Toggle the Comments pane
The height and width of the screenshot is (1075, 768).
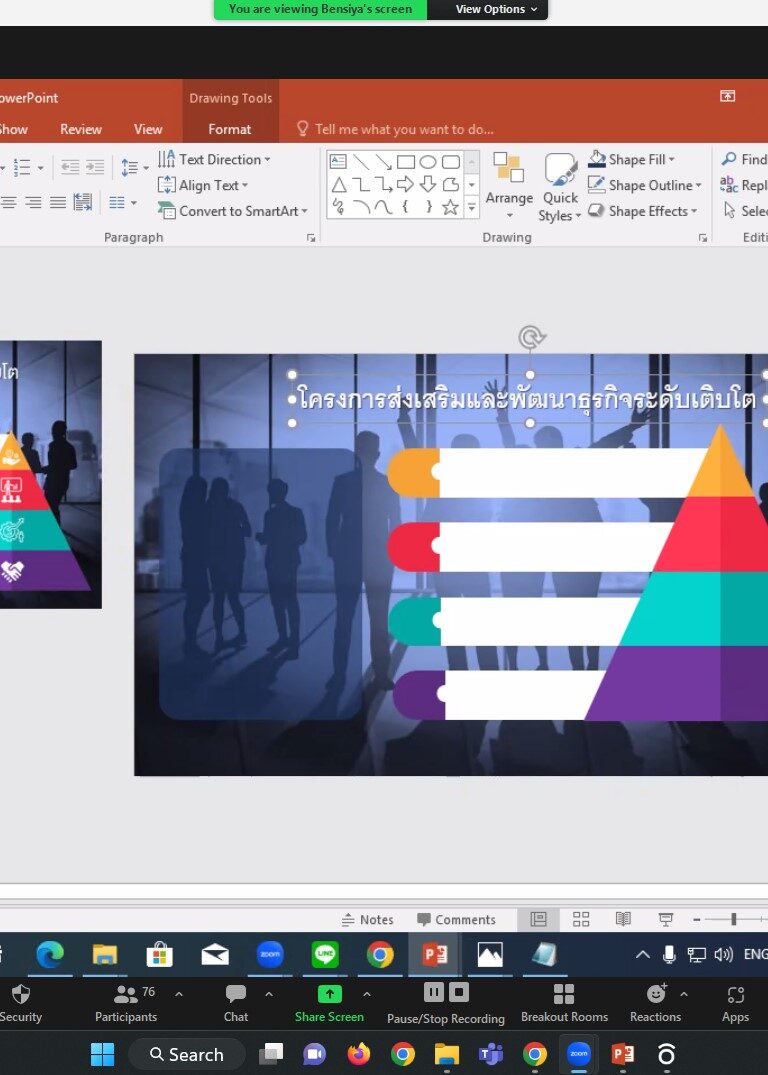pyautogui.click(x=456, y=920)
